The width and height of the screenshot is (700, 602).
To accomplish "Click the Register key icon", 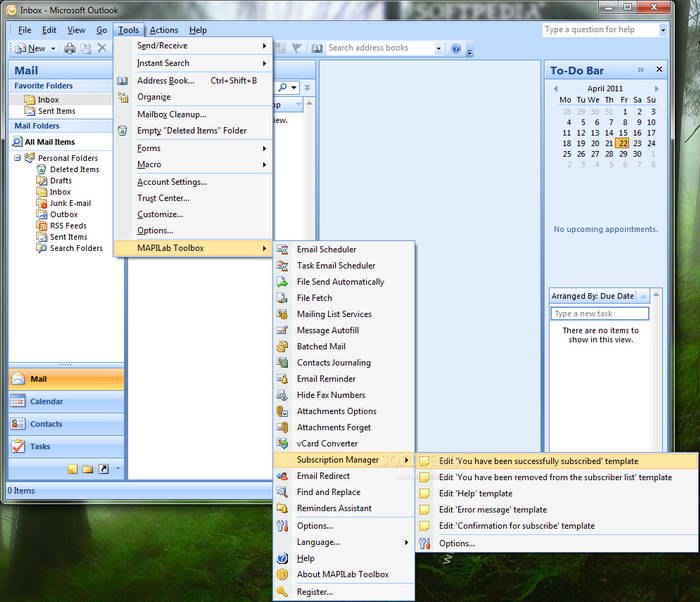I will pyautogui.click(x=282, y=592).
